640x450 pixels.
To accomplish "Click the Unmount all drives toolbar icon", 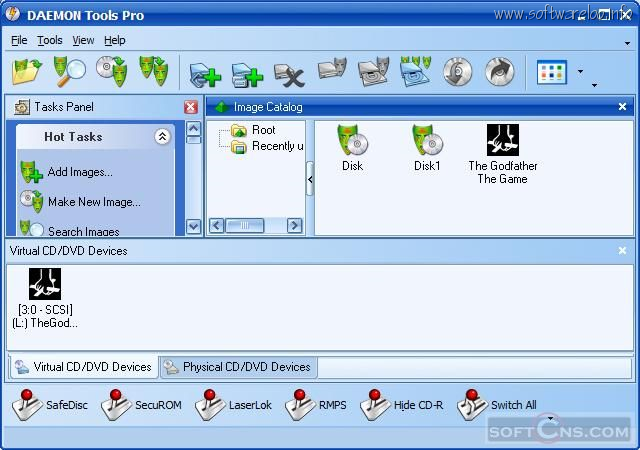I will pyautogui.click(x=416, y=72).
